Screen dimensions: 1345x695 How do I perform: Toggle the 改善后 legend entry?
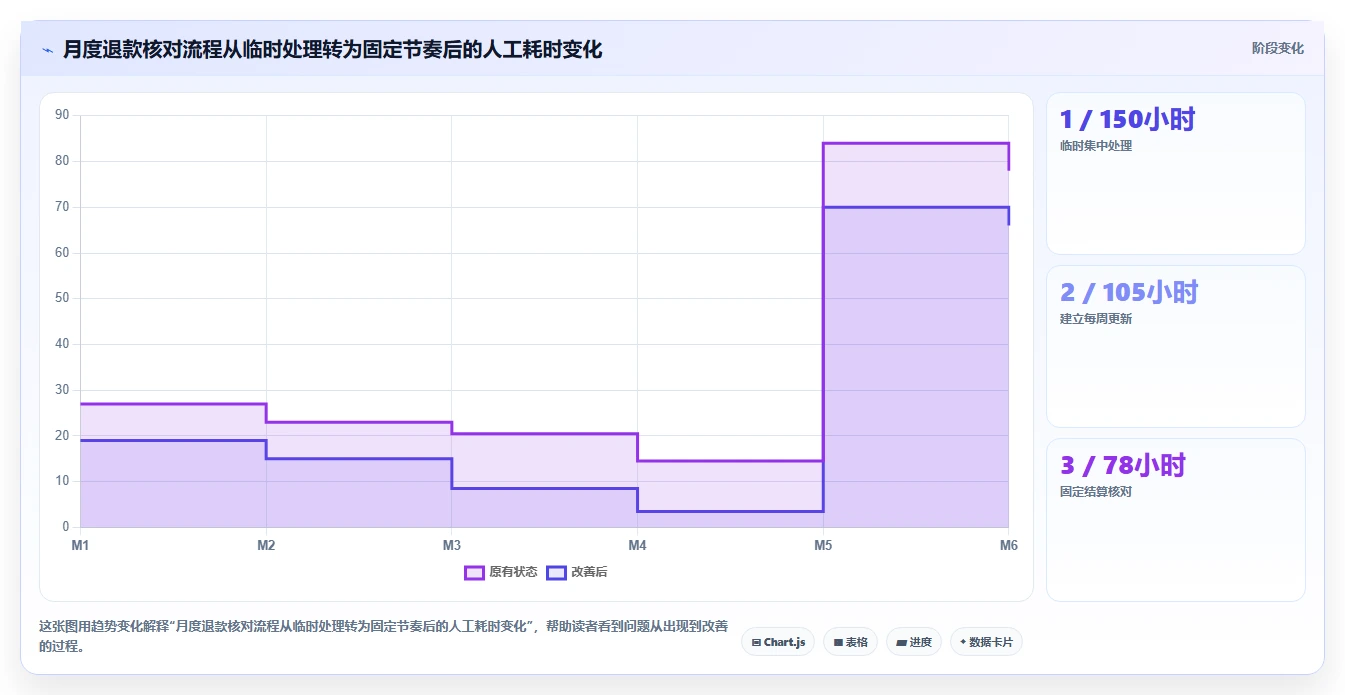[577, 572]
